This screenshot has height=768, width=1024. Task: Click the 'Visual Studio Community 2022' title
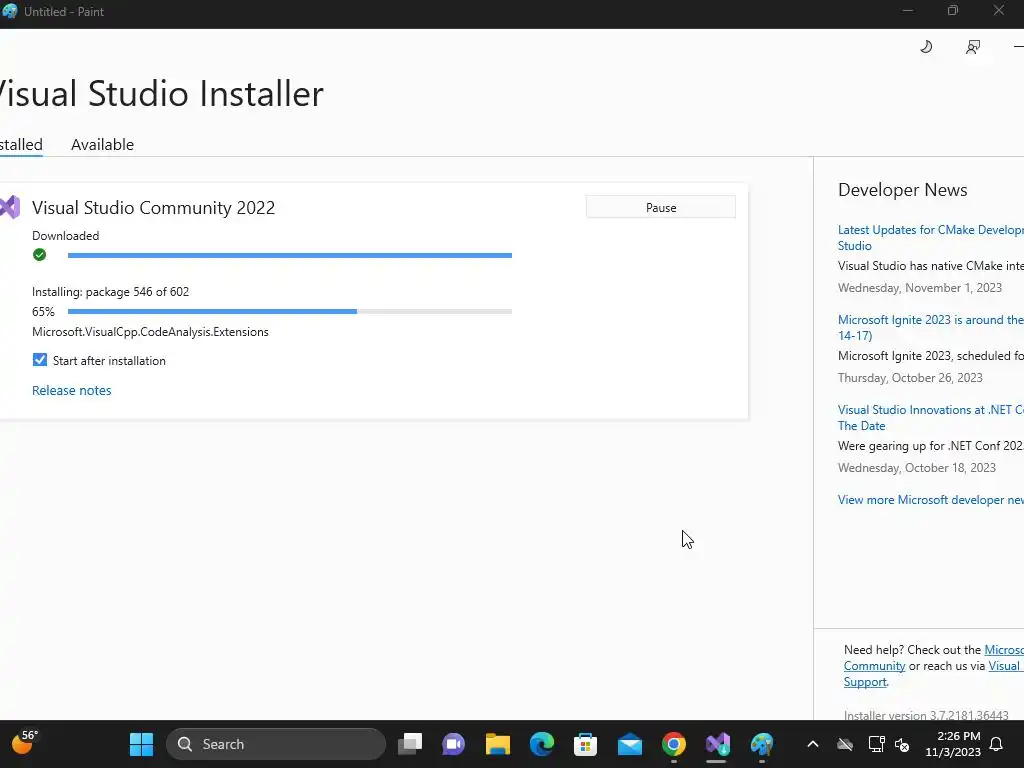pos(153,208)
